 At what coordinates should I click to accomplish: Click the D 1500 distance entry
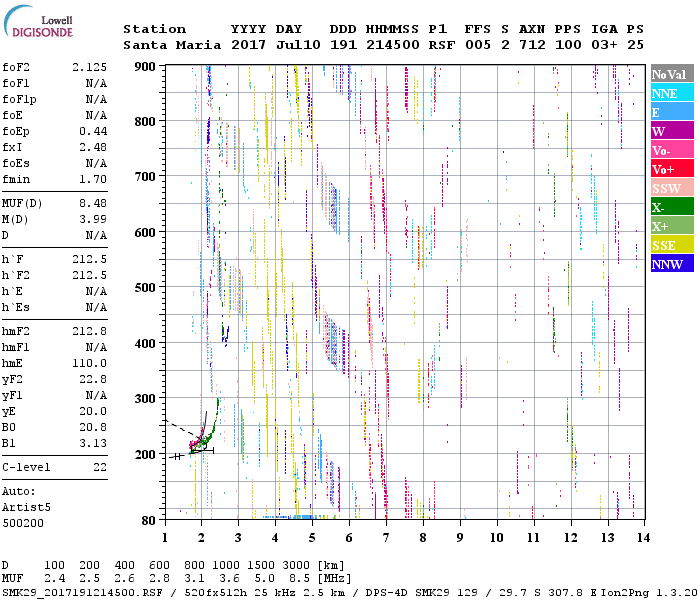(x=261, y=565)
